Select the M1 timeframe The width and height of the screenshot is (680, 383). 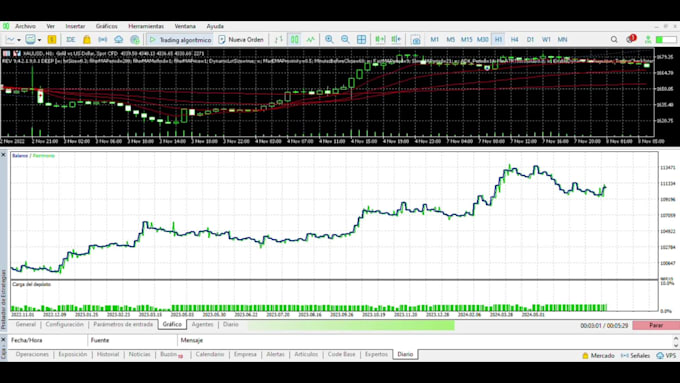(435, 39)
